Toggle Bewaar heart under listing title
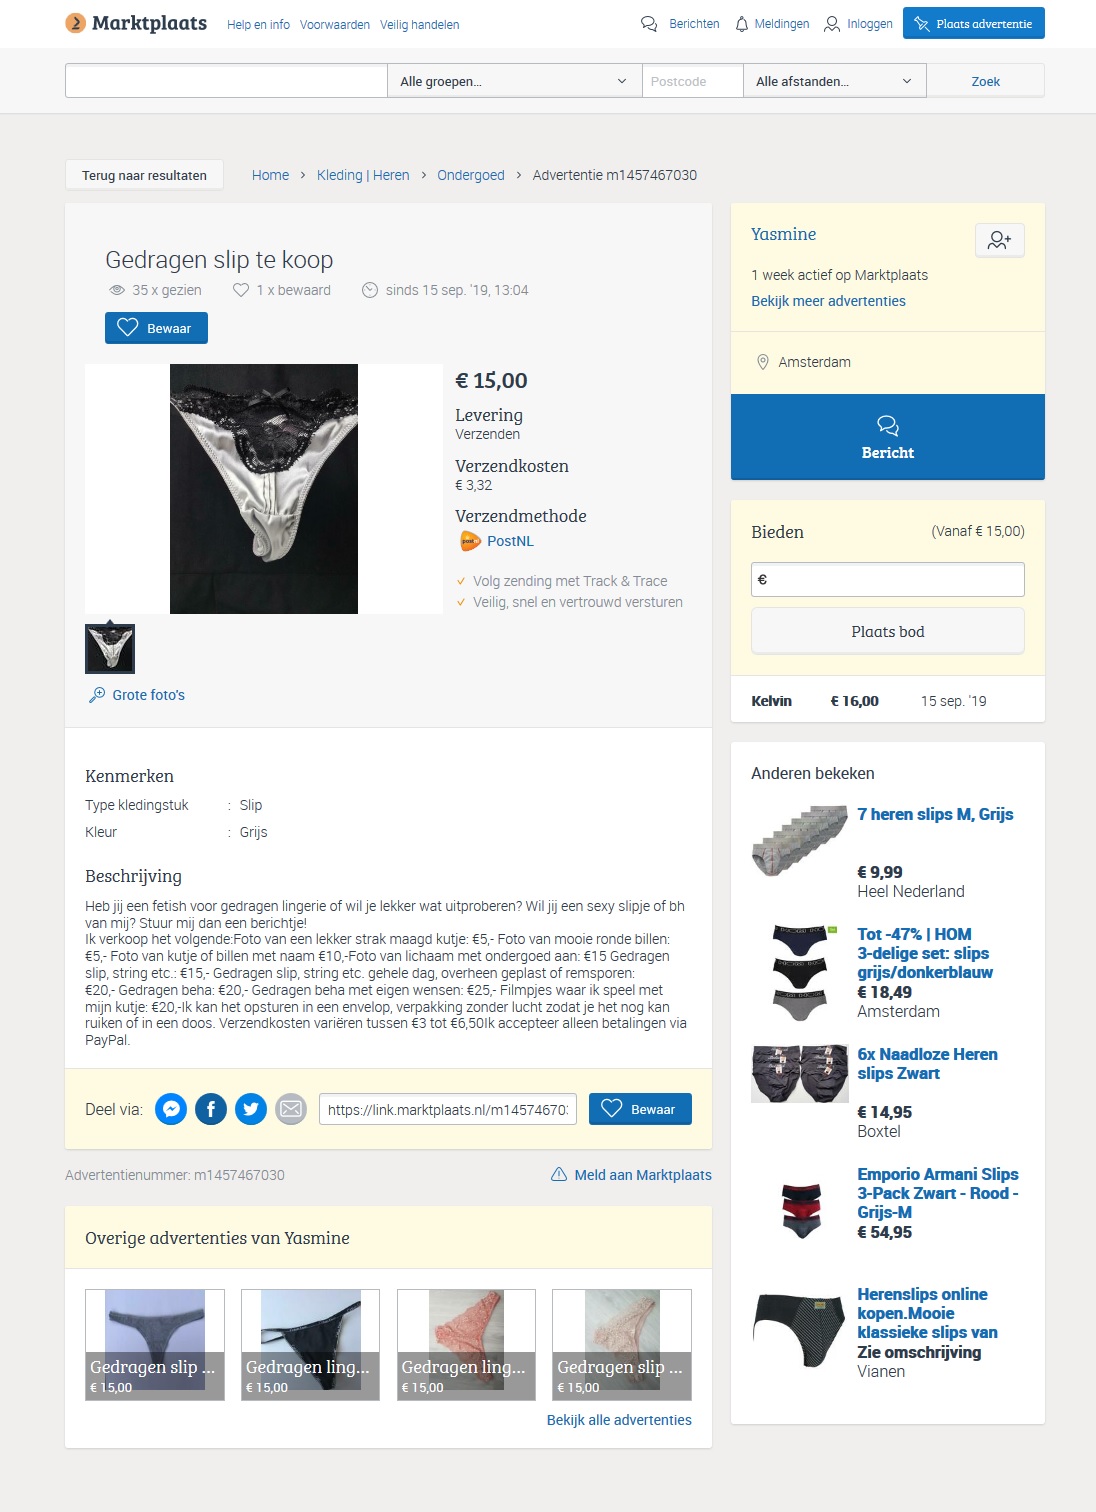Viewport: 1096px width, 1512px height. pyautogui.click(x=156, y=328)
